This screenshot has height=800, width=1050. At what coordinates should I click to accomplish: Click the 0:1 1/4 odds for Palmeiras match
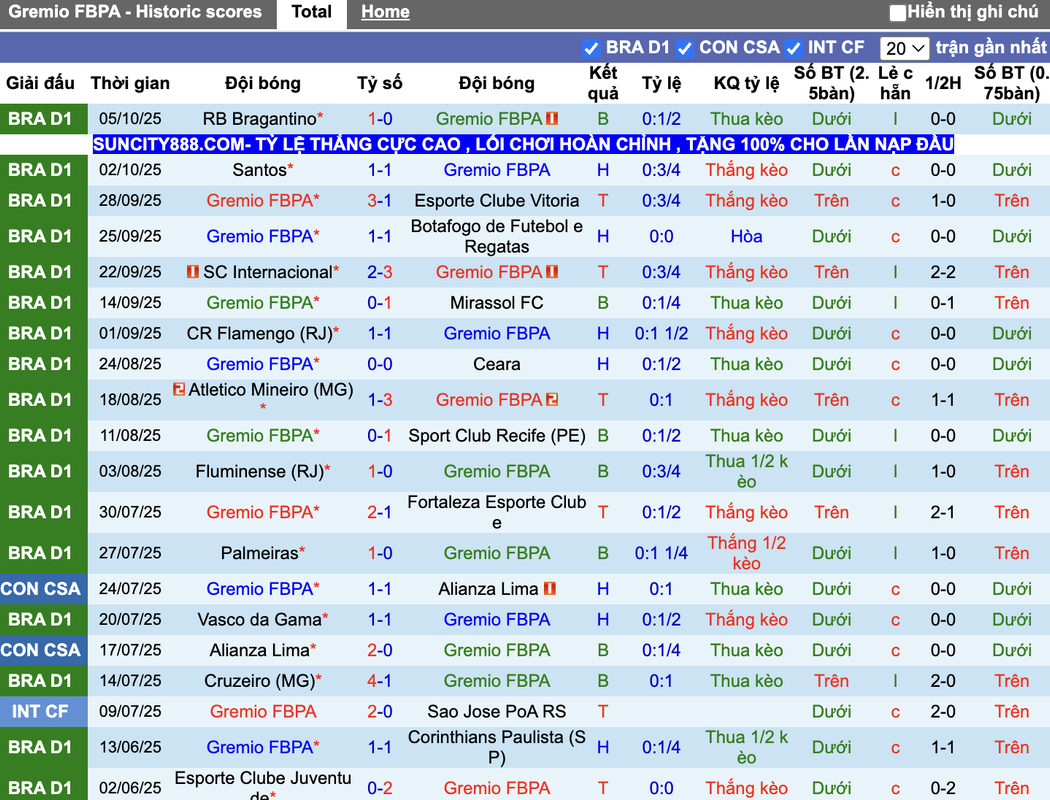pos(661,553)
